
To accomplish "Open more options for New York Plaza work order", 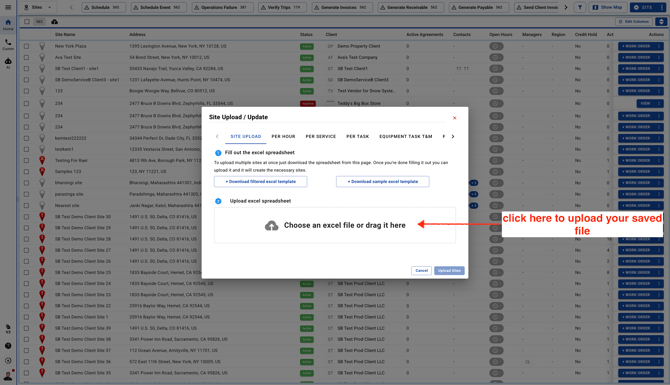I will coord(659,46).
